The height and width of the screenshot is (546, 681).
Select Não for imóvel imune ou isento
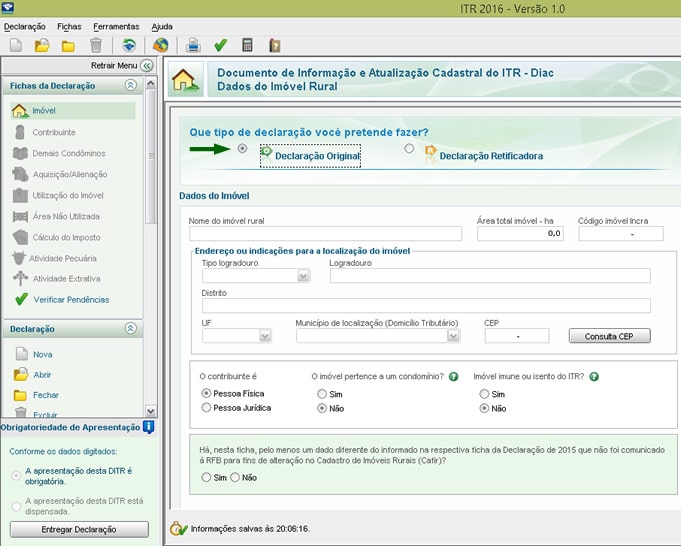[484, 408]
